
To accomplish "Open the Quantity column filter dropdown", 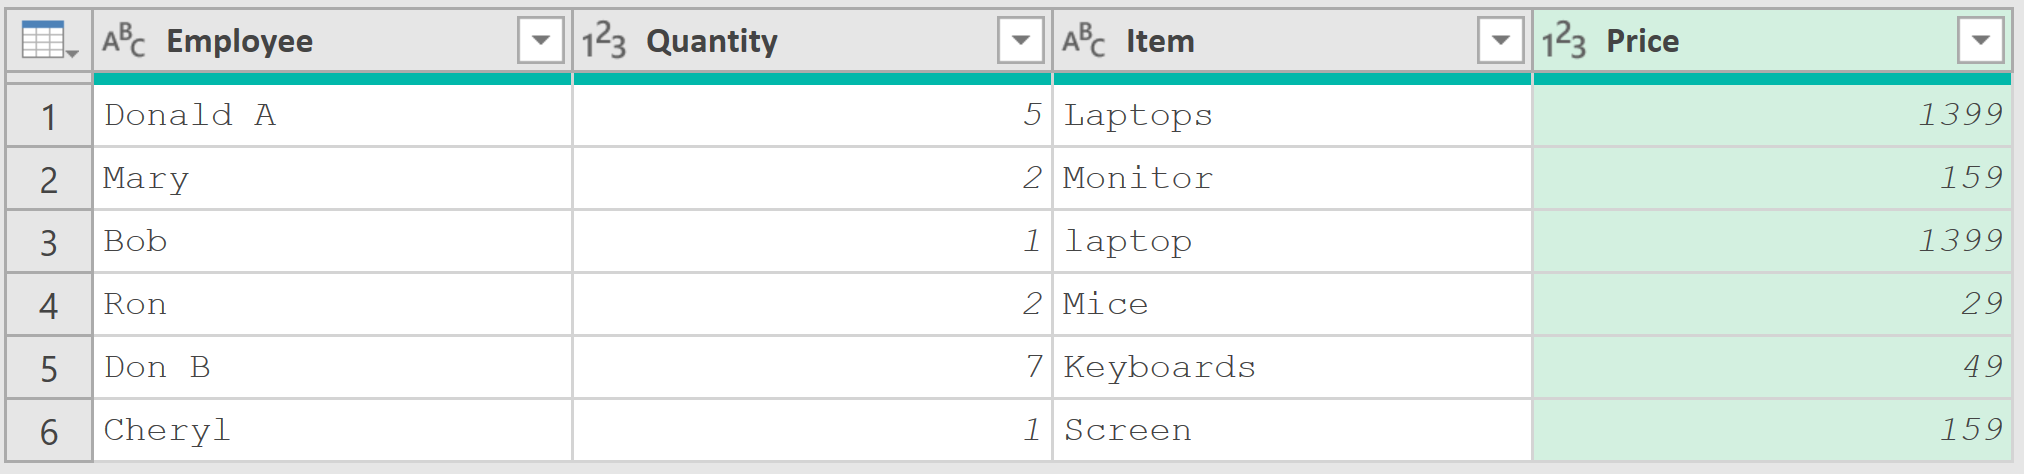I will pyautogui.click(x=1021, y=41).
